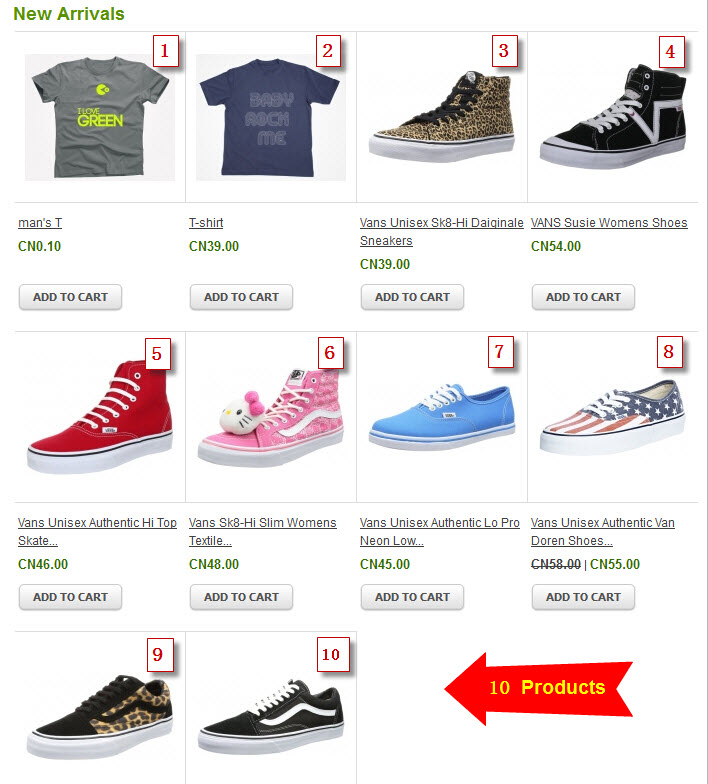Screen dimensions: 708x784
Task: Open the American flag Vans shoe image
Action: click(613, 416)
